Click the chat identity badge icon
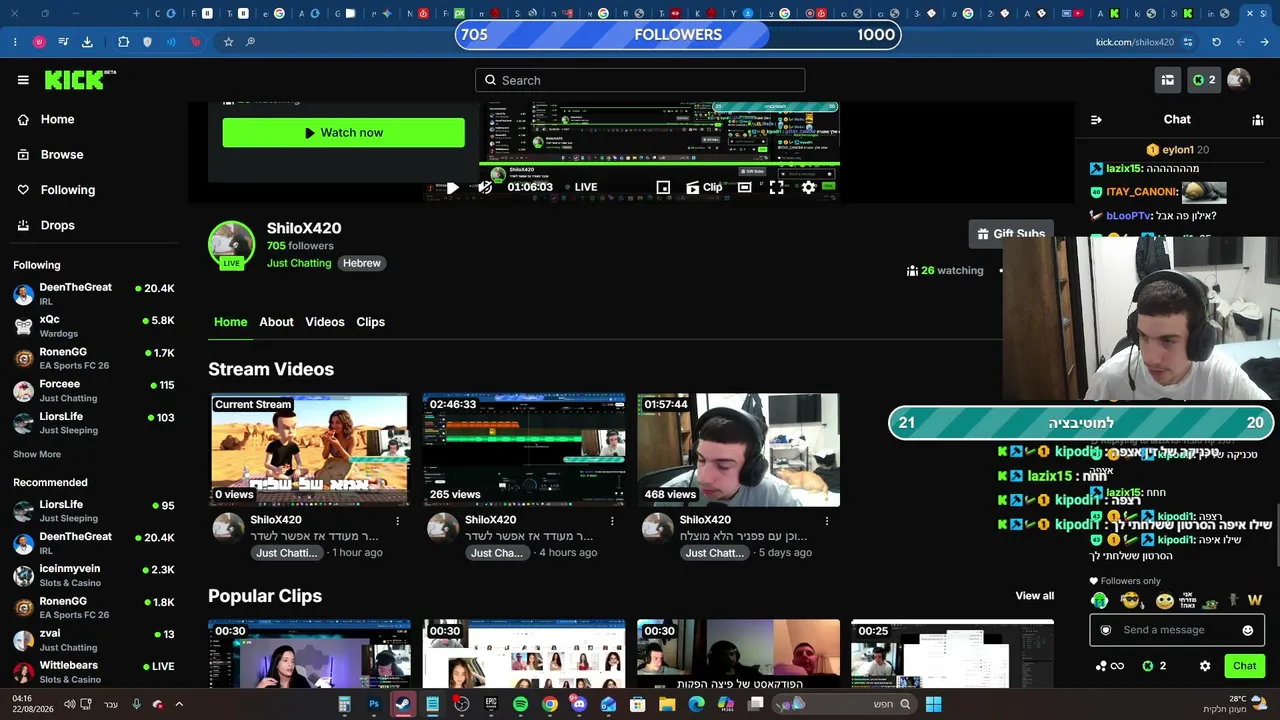Viewport: 1280px width, 720px height. click(1106, 630)
